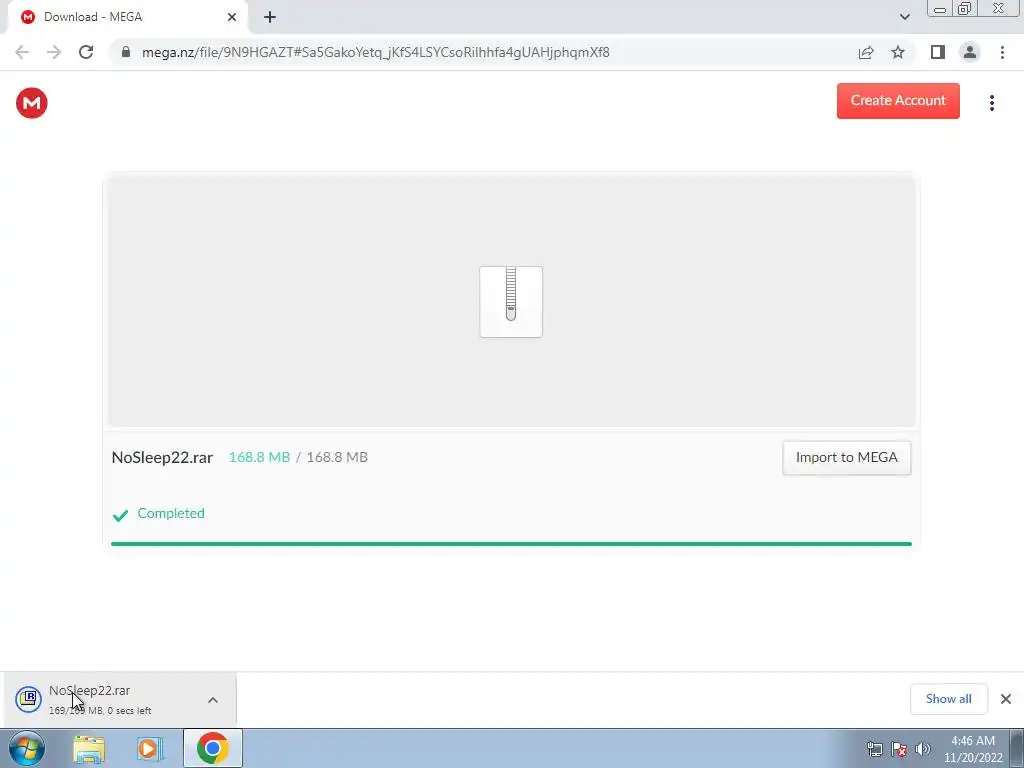Viewport: 1024px width, 768px height.
Task: Share this page icon in address bar
Action: [x=866, y=52]
